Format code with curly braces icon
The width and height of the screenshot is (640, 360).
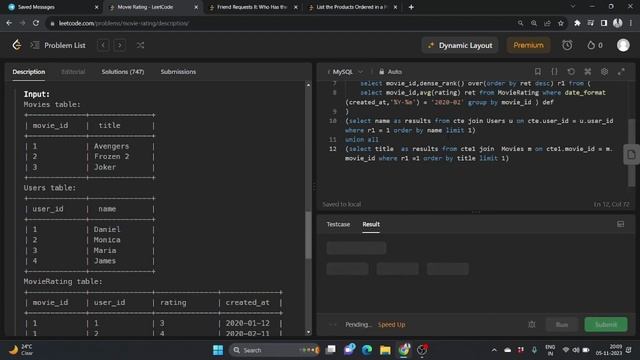click(554, 72)
